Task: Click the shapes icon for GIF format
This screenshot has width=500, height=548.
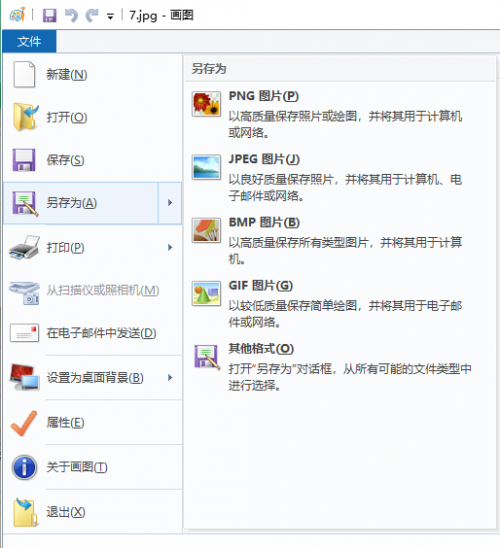Action: (206, 294)
